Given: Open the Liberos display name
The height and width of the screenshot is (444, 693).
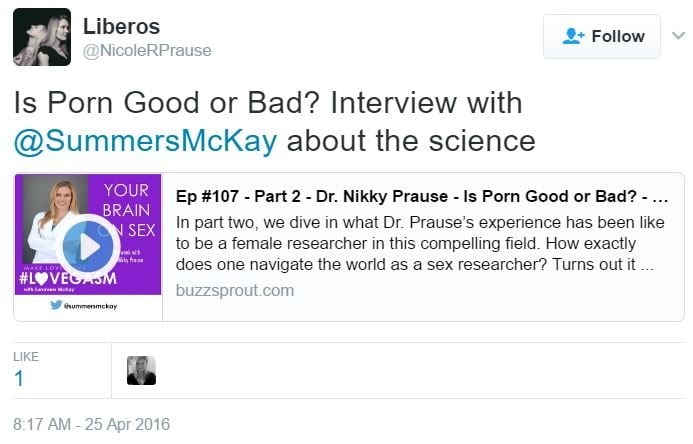Looking at the screenshot, I should (x=121, y=26).
